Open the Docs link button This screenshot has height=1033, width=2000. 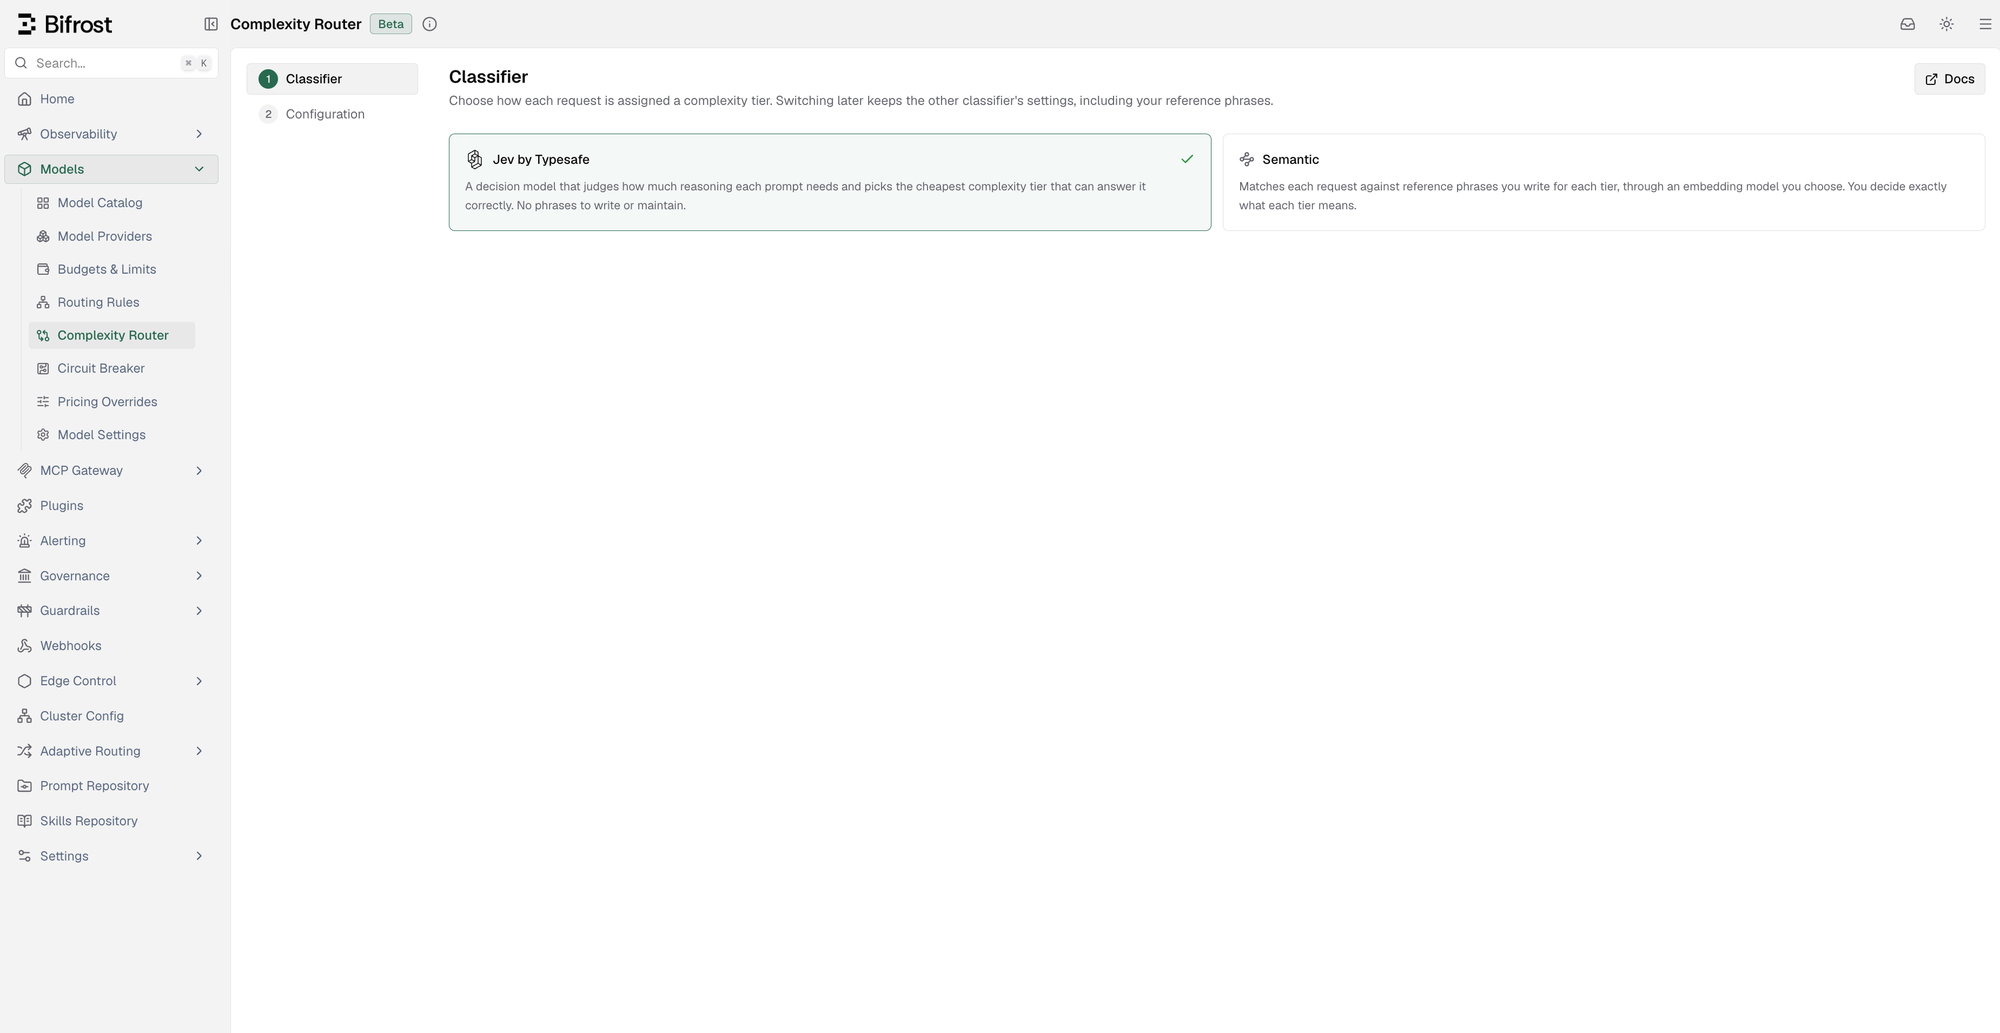coord(1949,79)
